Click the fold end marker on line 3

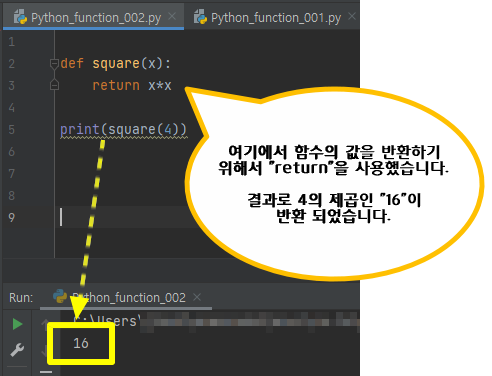point(54,85)
